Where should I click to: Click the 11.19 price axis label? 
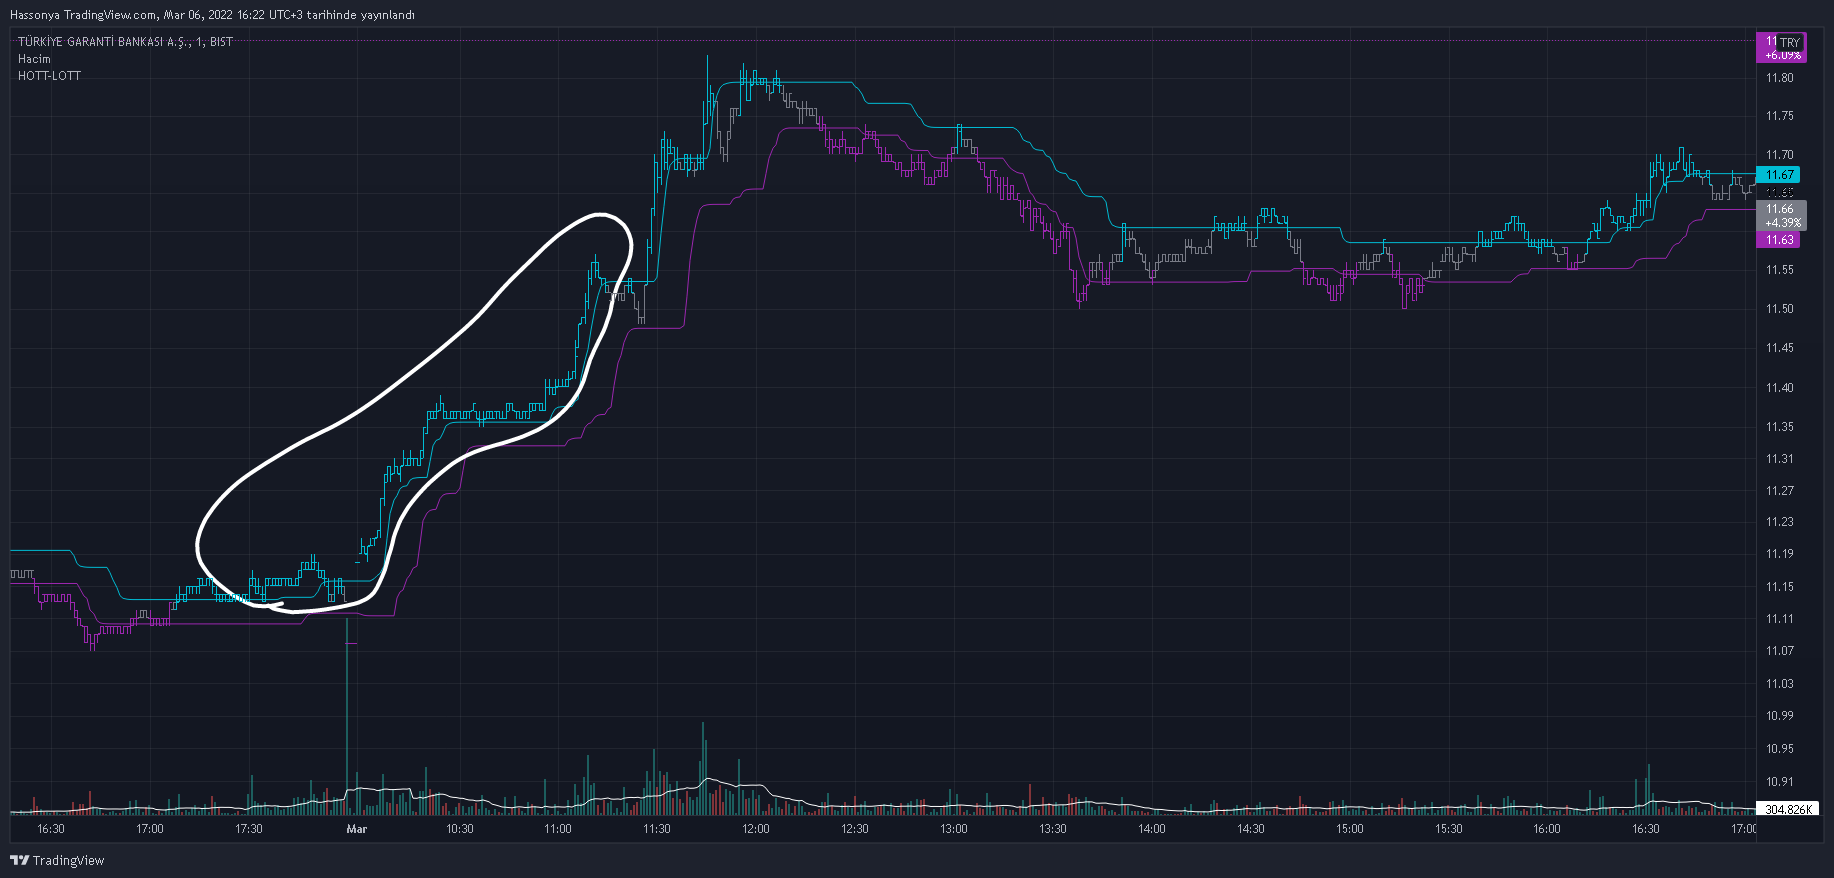(x=1779, y=554)
